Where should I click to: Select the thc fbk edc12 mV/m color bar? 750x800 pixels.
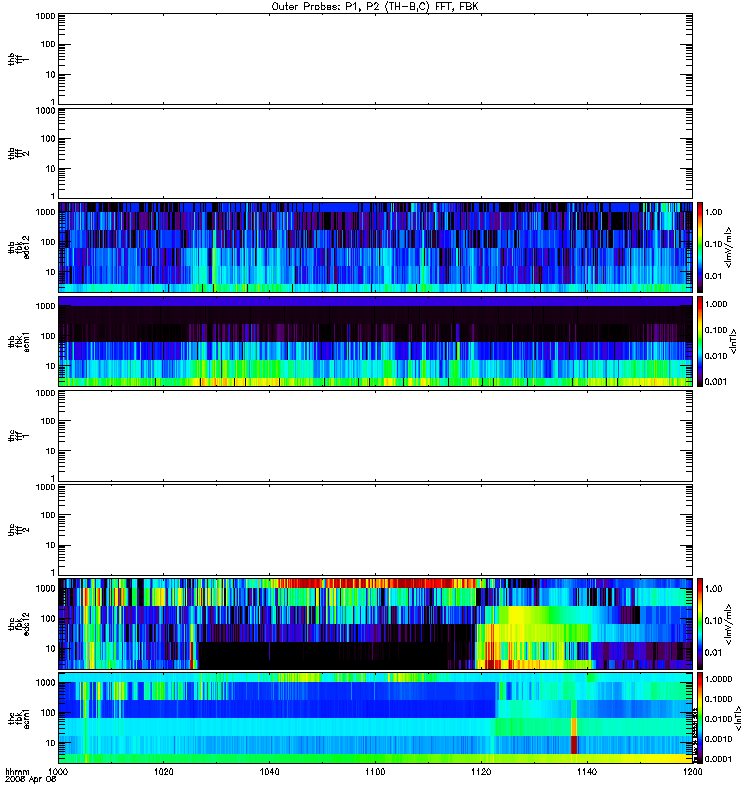click(700, 623)
